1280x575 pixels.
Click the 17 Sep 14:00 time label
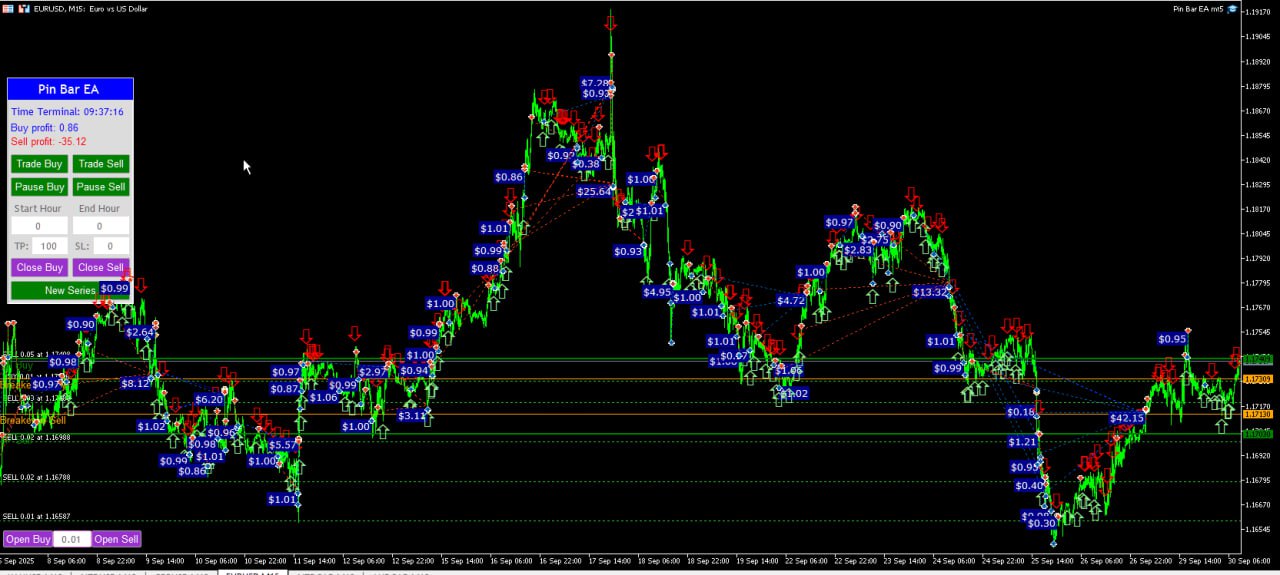click(x=609, y=561)
